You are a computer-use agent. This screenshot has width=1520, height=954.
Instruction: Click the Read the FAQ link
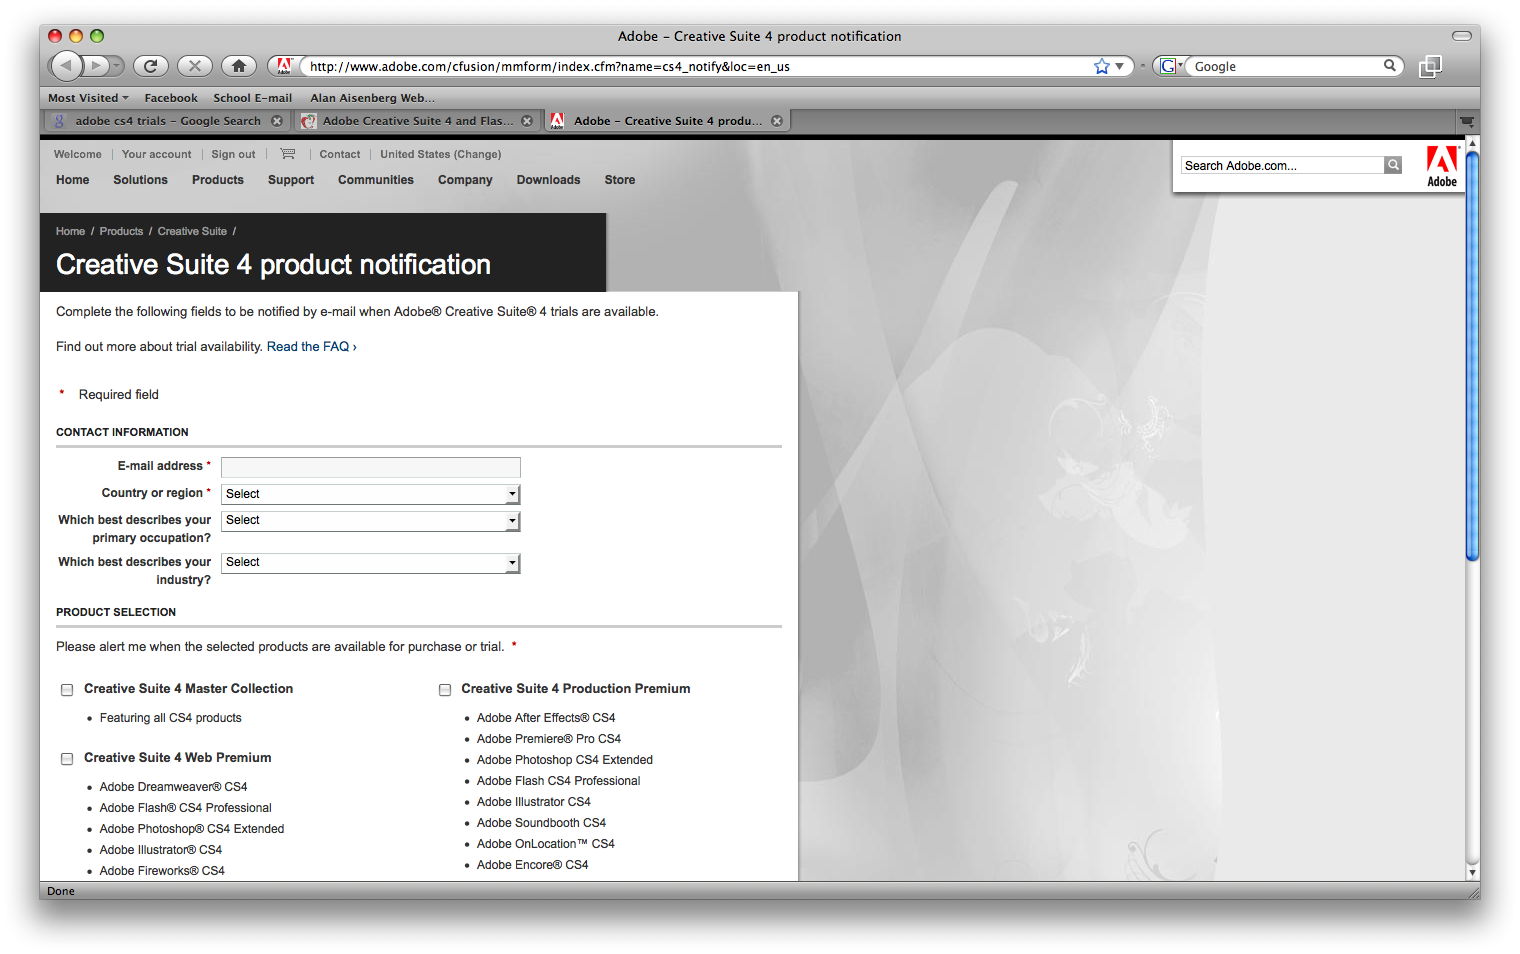(311, 347)
